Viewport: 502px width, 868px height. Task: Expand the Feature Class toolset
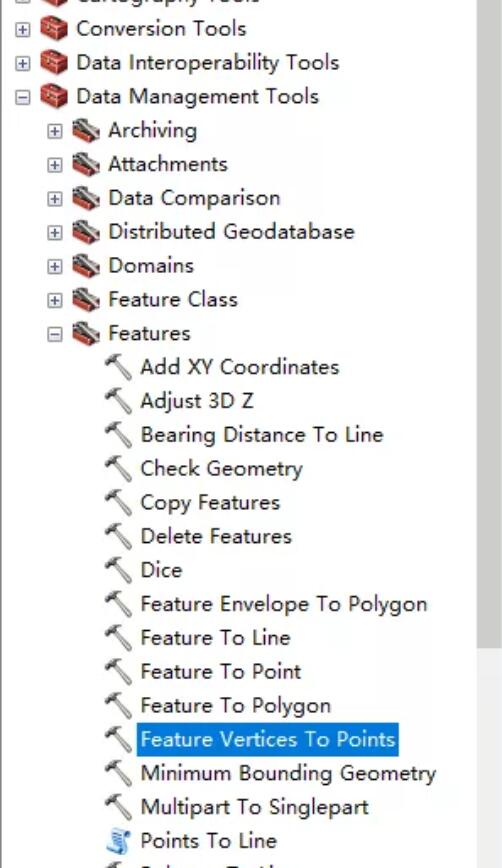54,301
